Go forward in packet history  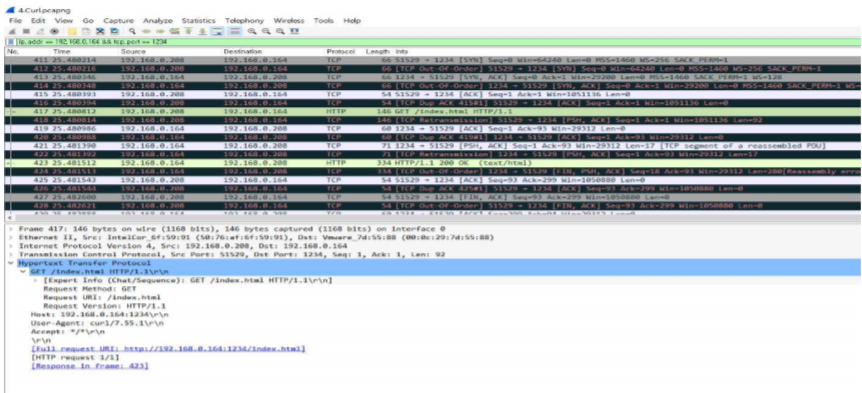point(160,31)
